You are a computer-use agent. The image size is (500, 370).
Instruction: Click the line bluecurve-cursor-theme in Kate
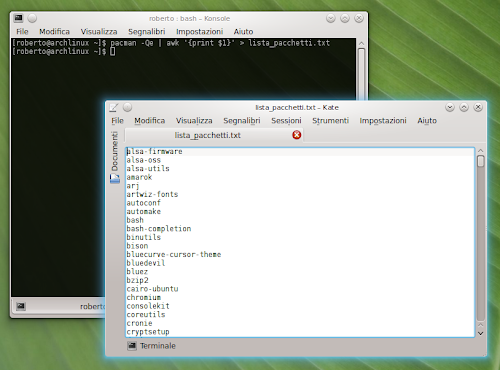174,255
